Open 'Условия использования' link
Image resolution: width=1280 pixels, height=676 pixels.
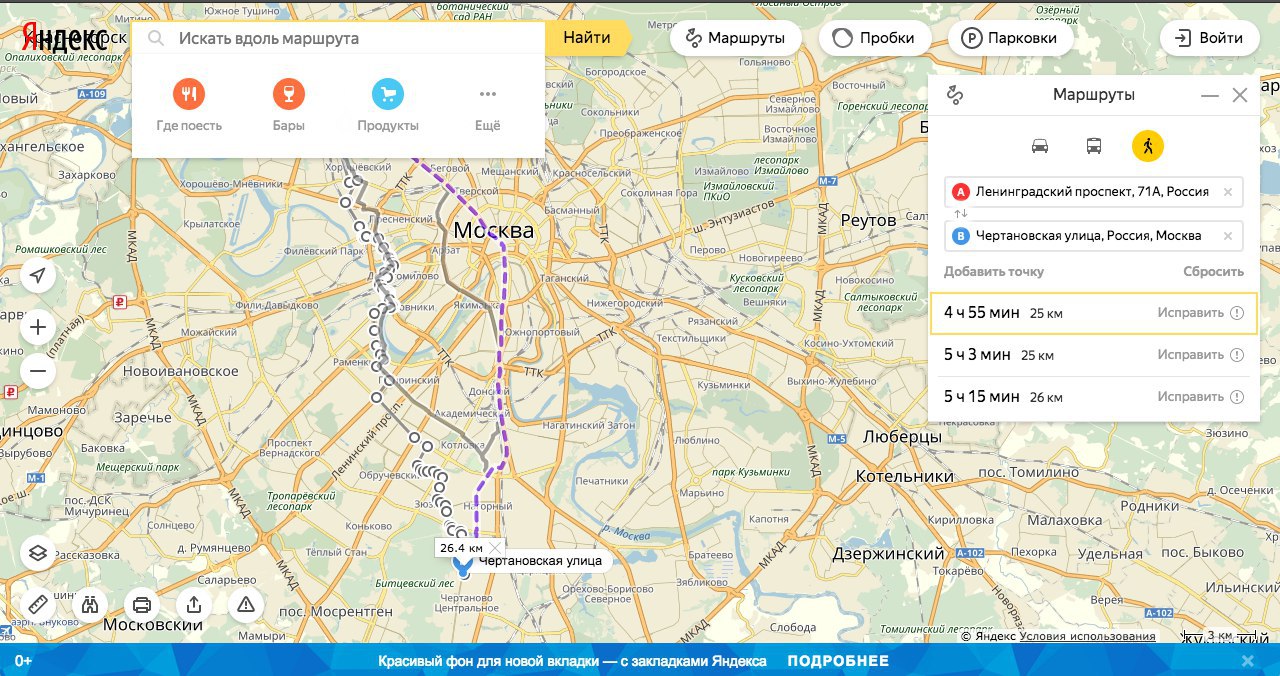click(1087, 636)
